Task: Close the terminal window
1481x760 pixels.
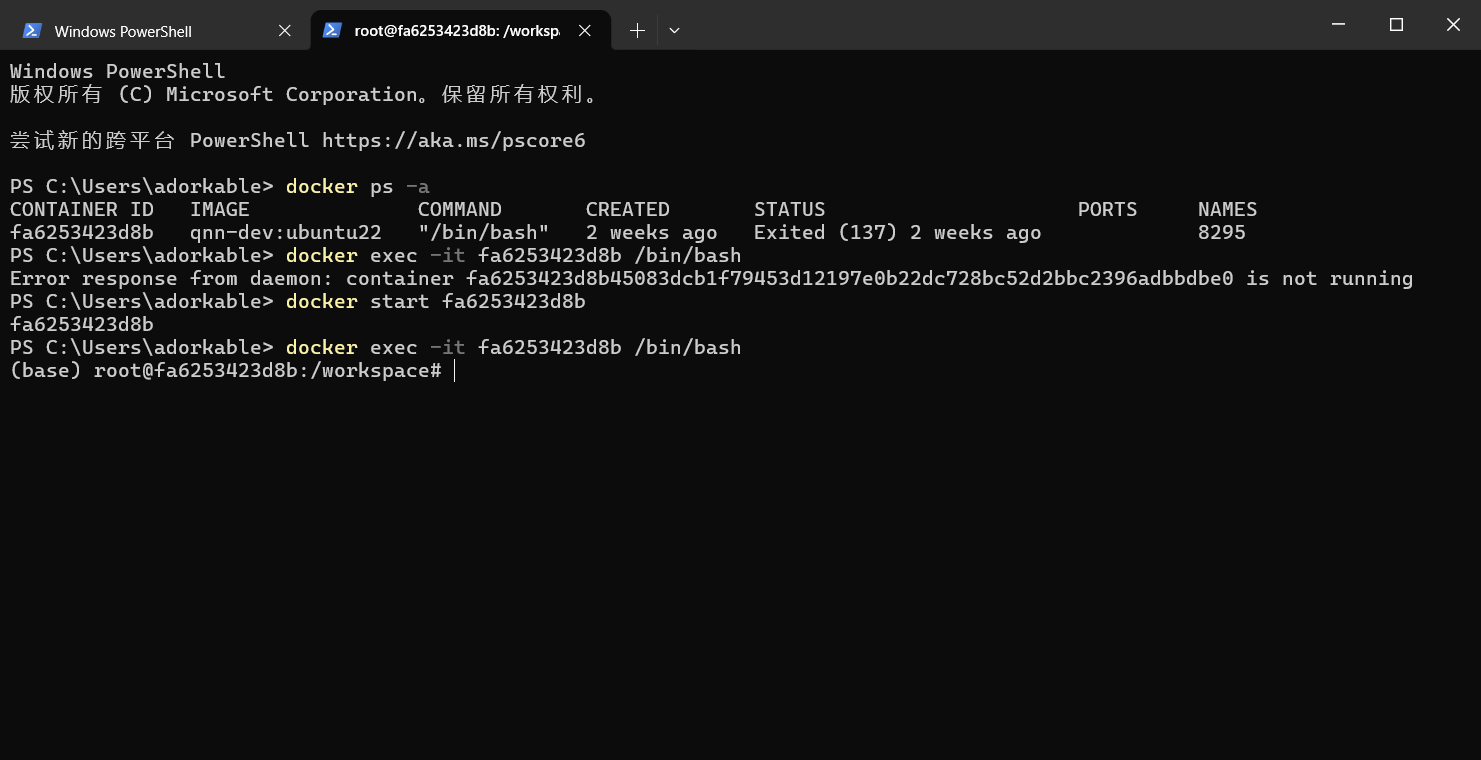Action: tap(1453, 25)
